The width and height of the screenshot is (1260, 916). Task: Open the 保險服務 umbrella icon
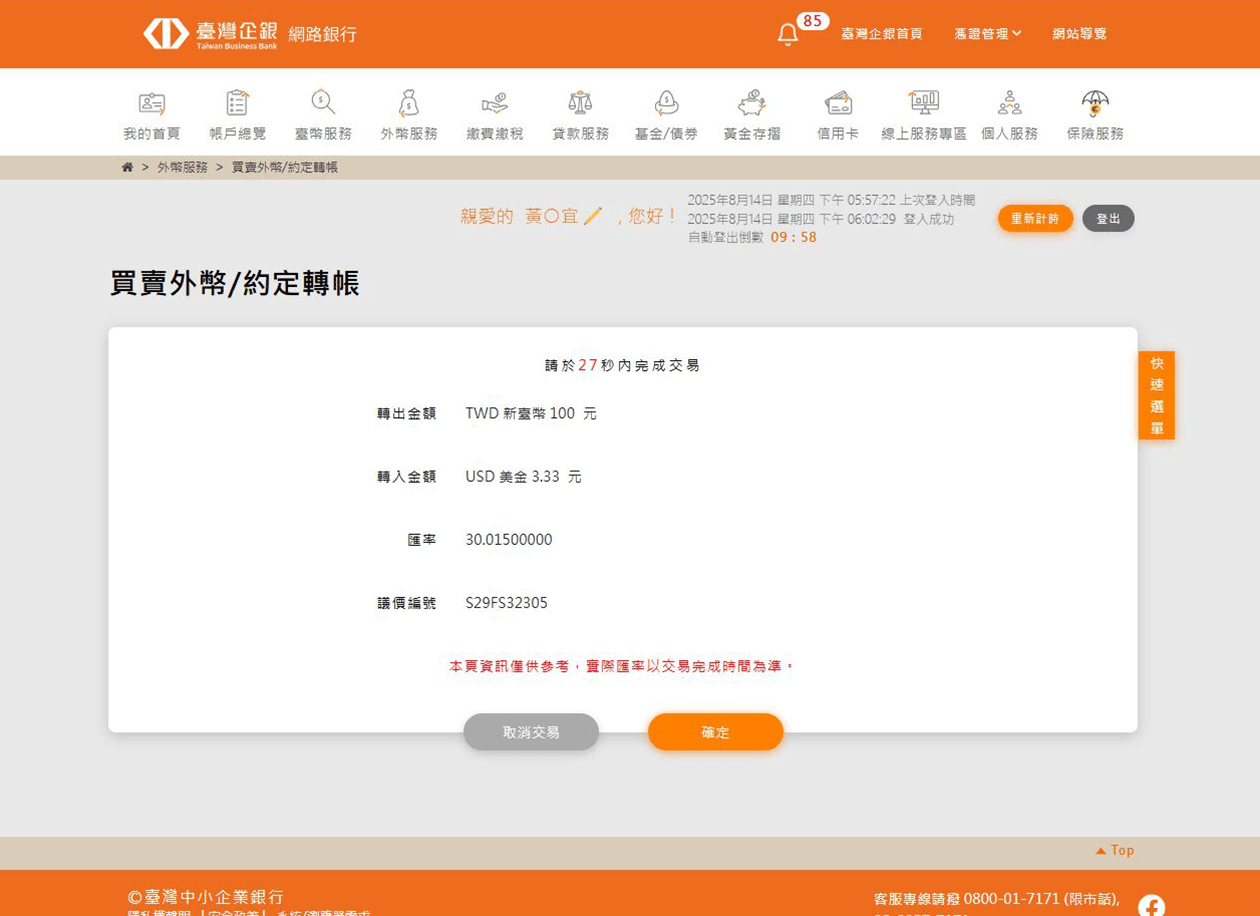pyautogui.click(x=1095, y=103)
